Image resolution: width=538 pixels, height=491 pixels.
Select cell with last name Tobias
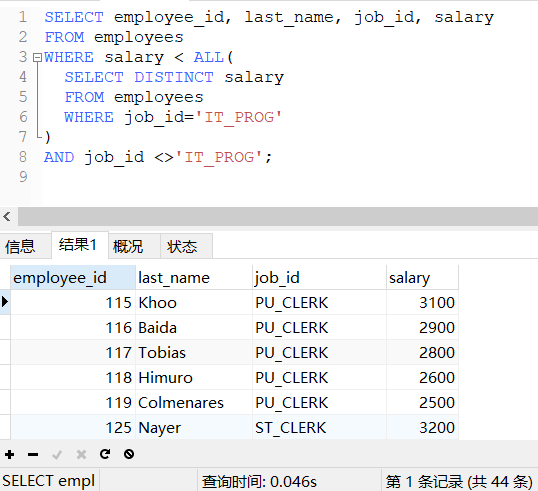click(x=194, y=353)
